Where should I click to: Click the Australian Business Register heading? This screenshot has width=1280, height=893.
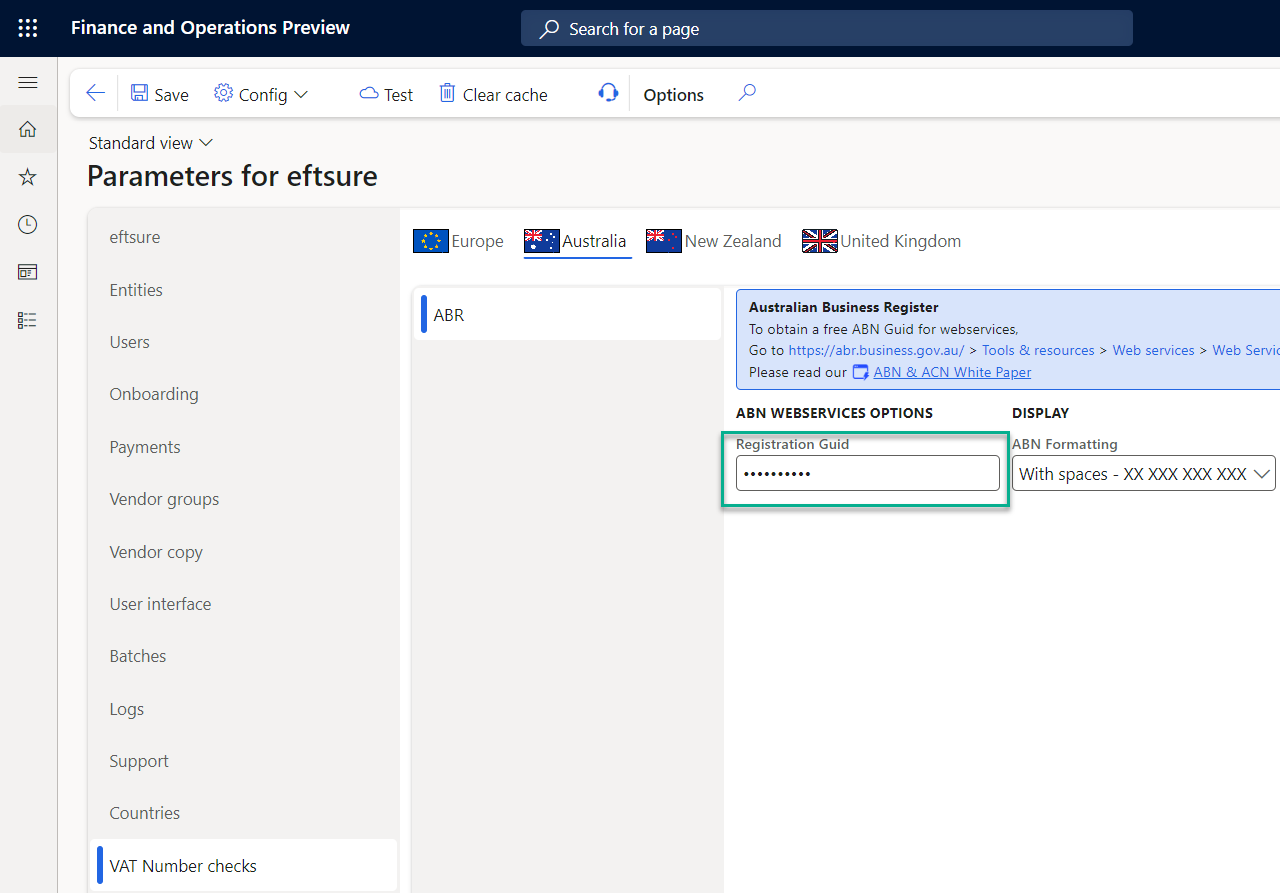[x=844, y=307]
